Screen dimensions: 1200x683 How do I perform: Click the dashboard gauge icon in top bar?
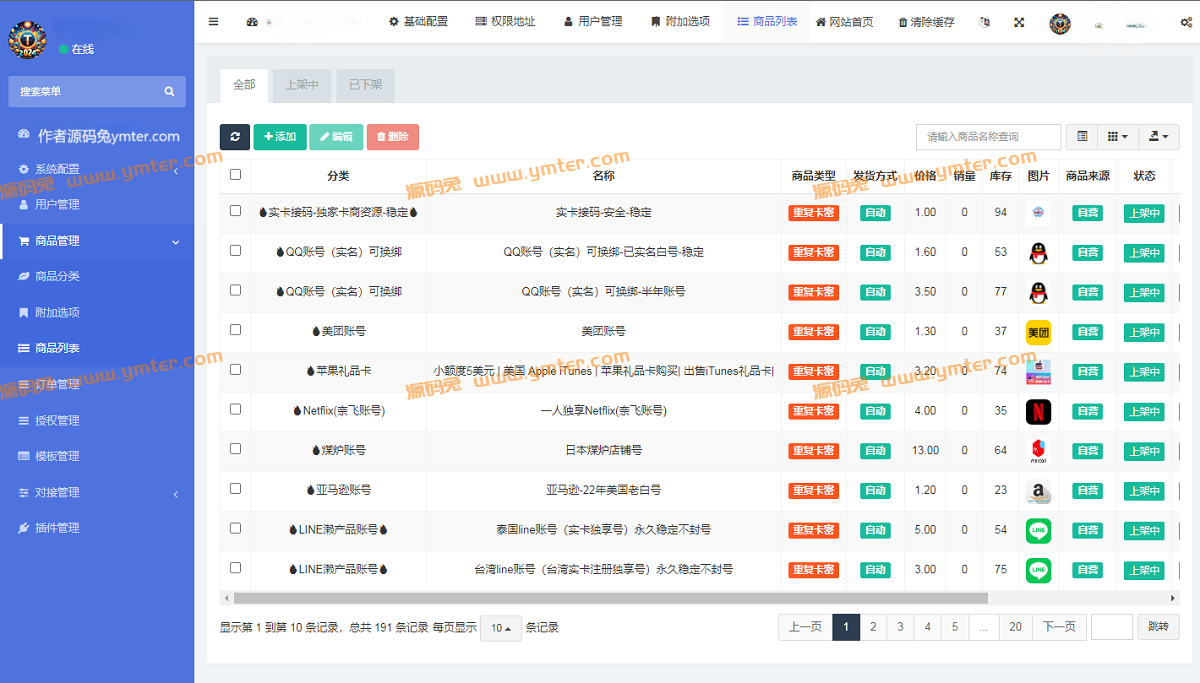click(252, 22)
